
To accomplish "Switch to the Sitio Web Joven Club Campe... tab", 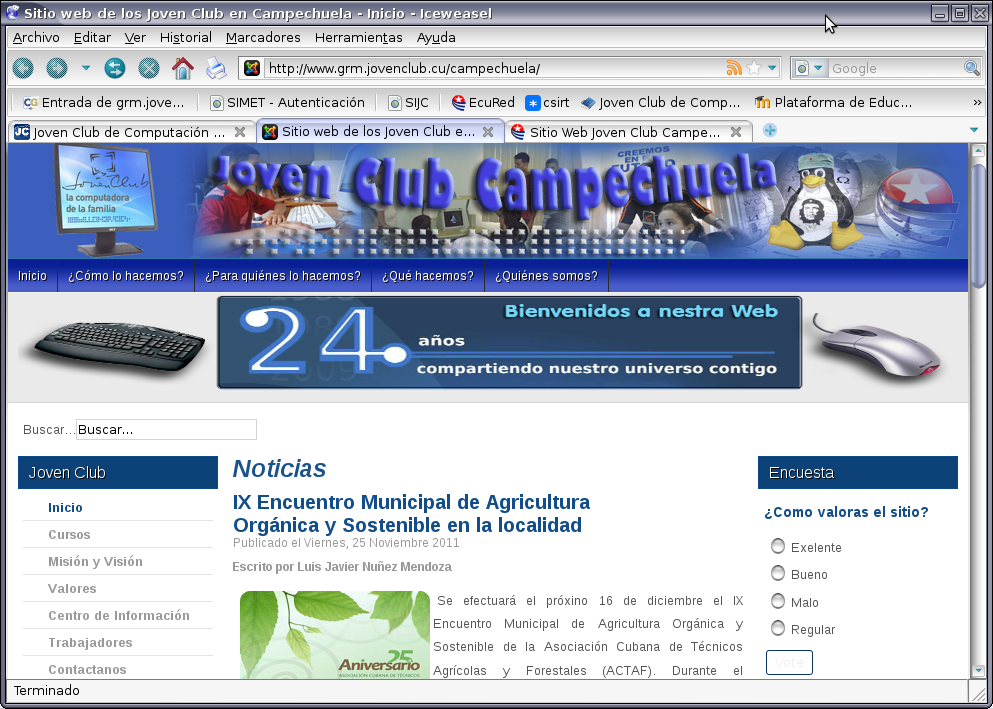I will click(624, 132).
